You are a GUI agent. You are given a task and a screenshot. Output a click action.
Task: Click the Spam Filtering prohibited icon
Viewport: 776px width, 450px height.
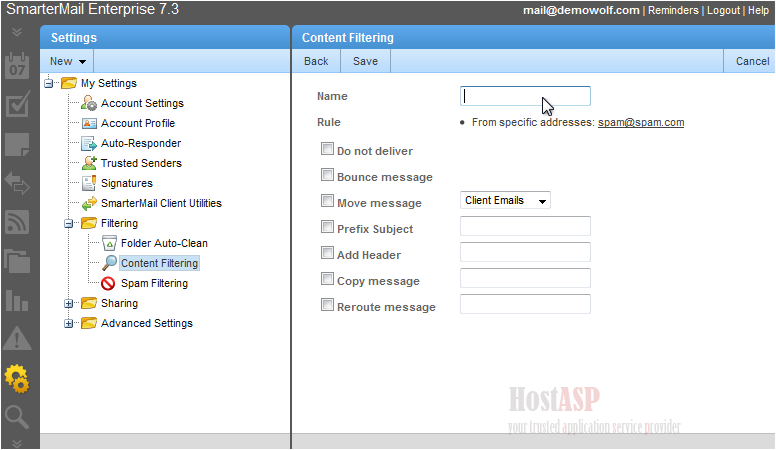coord(108,283)
